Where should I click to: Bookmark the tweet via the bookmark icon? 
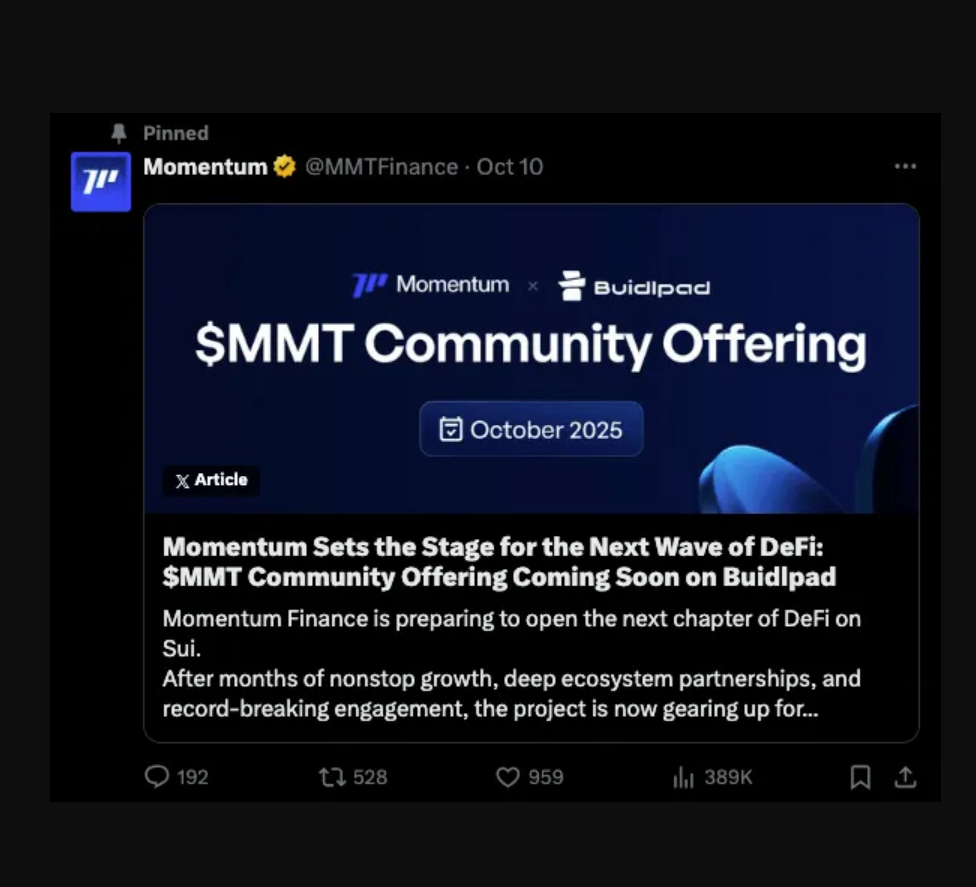[x=858, y=777]
